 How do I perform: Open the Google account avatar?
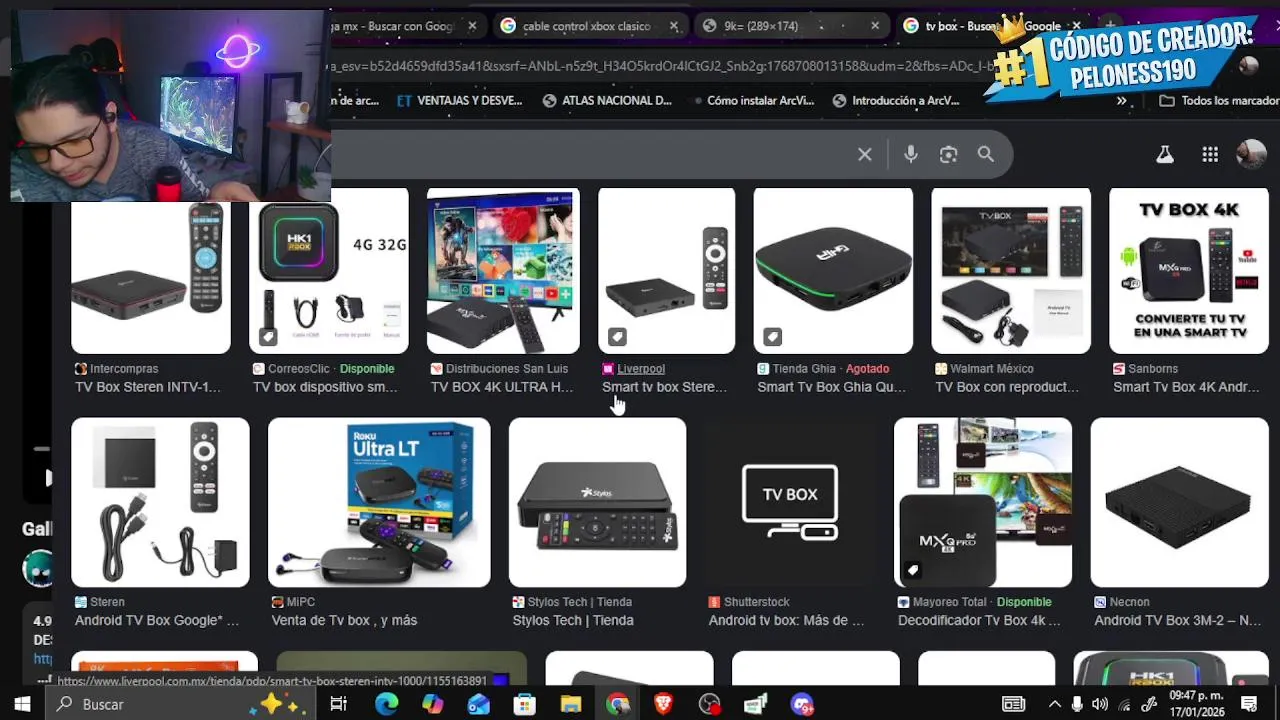click(x=1251, y=153)
